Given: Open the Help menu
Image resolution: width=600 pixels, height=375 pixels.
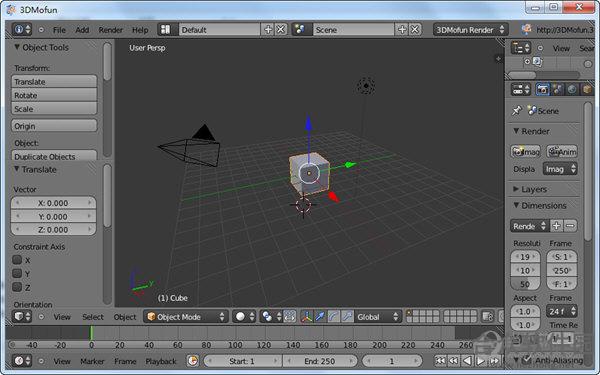Looking at the screenshot, I should (140, 30).
